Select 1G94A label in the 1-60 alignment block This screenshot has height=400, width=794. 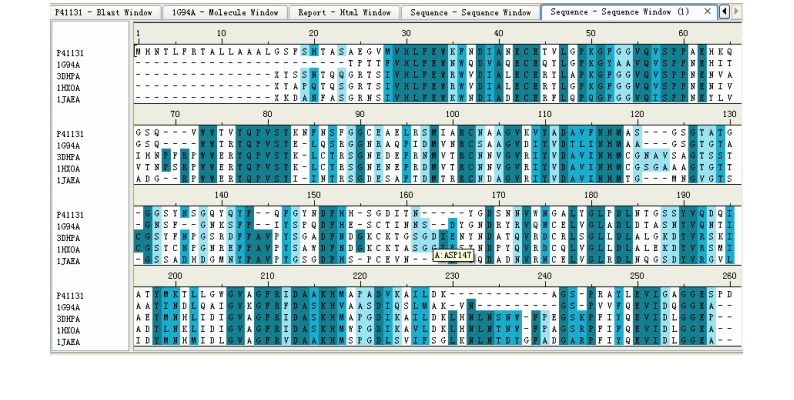[68, 65]
